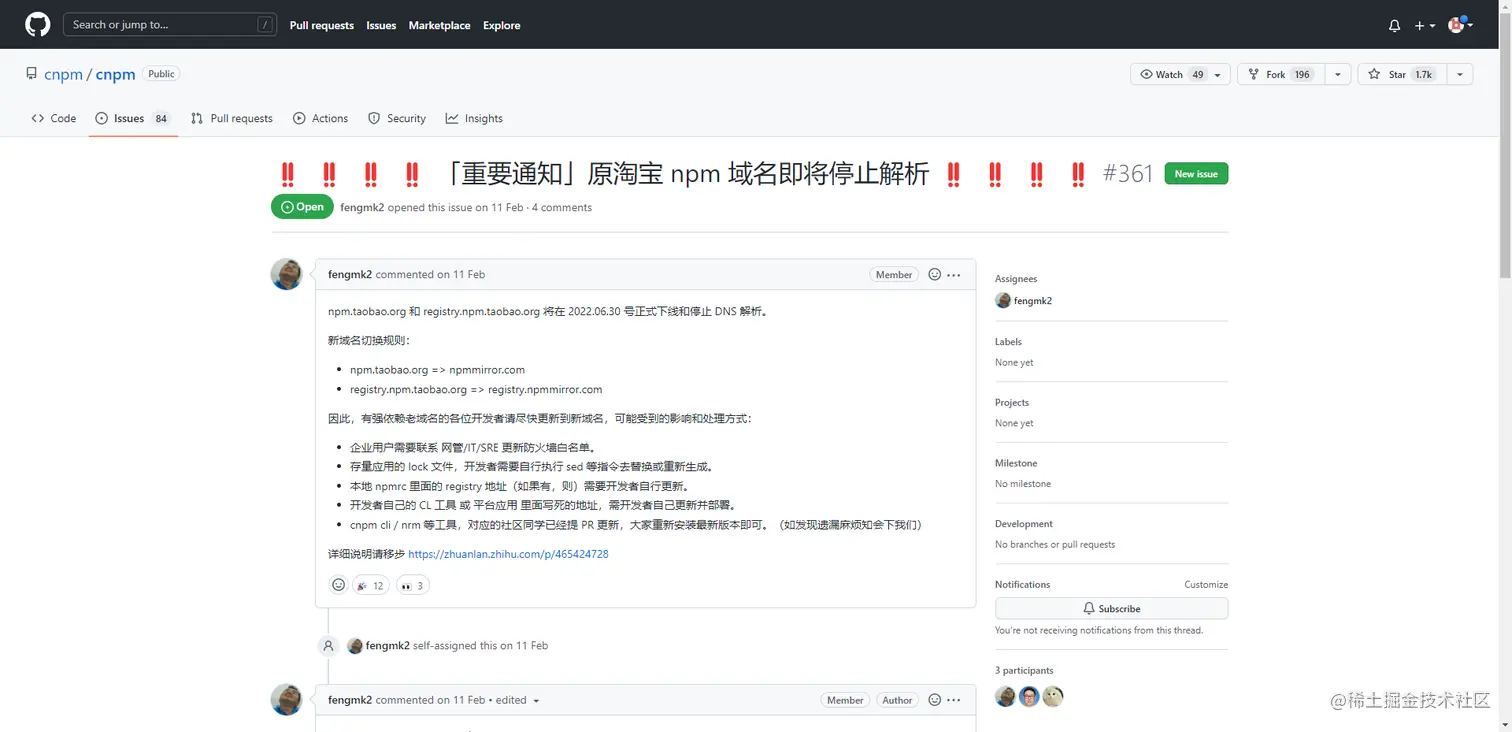The width and height of the screenshot is (1512, 732).
Task: Open assignee fengmk2 in the sidebar
Action: 1024,301
